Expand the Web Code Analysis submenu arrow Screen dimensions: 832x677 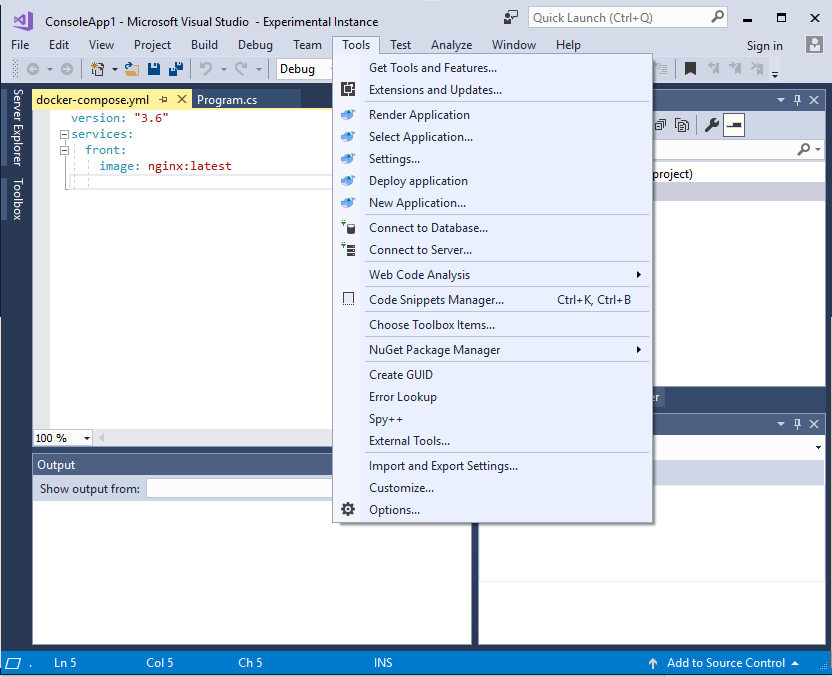[638, 275]
